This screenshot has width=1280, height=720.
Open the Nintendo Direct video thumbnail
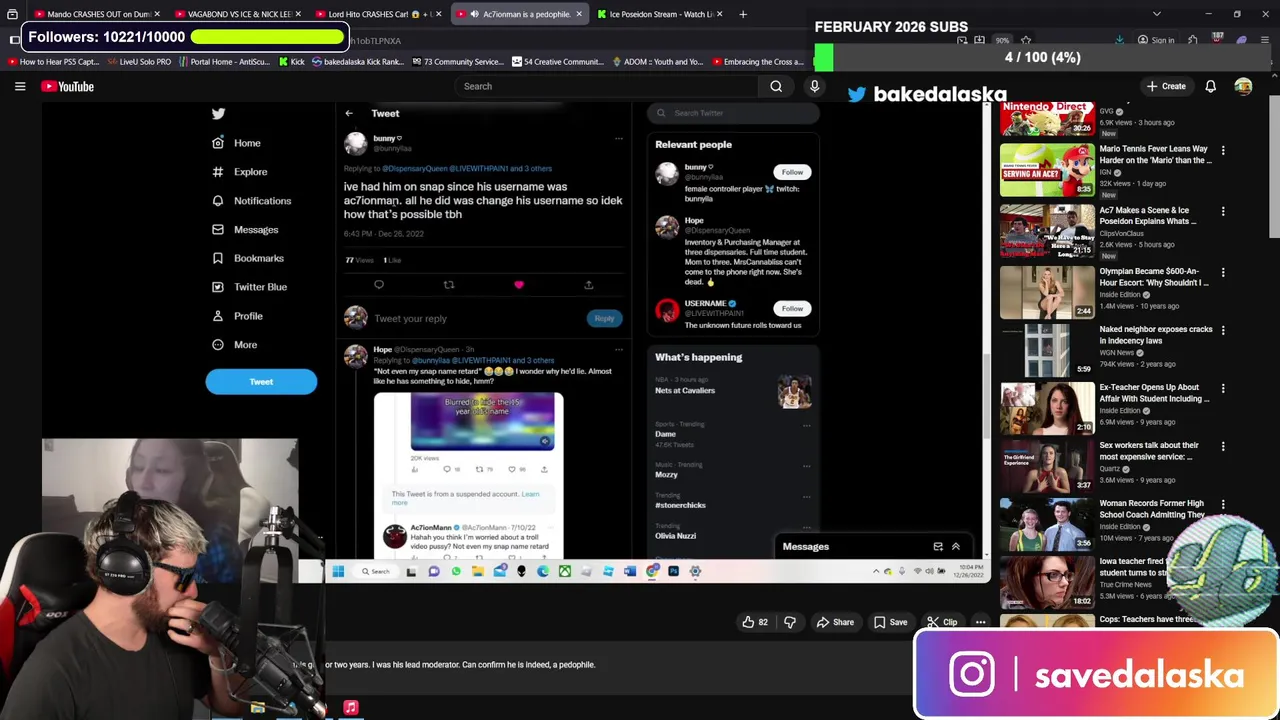[x=1047, y=119]
